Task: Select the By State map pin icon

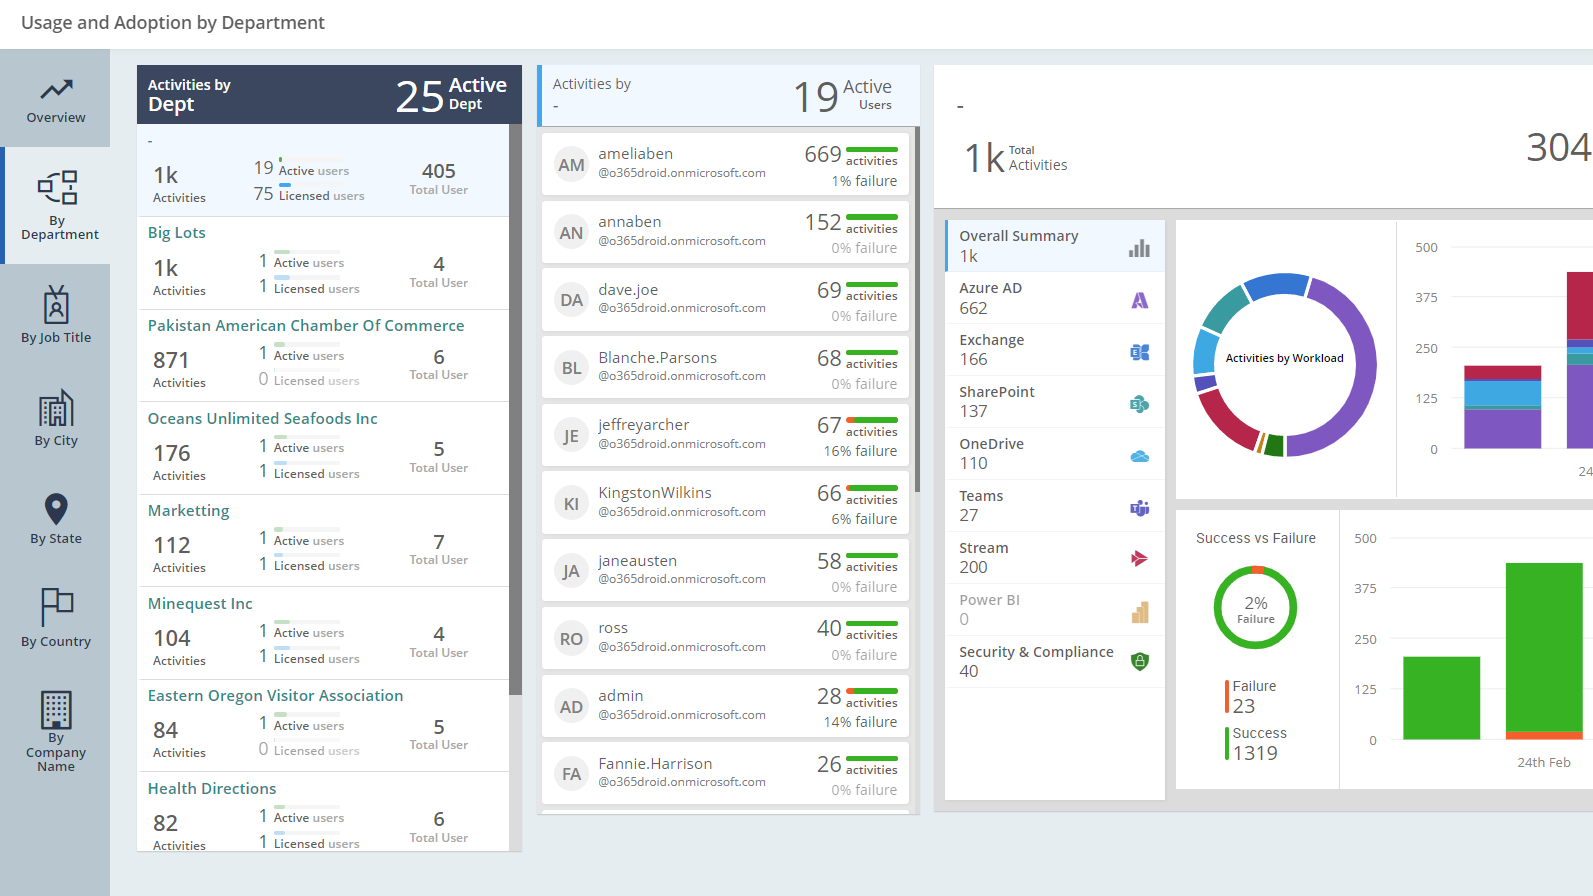Action: (56, 508)
